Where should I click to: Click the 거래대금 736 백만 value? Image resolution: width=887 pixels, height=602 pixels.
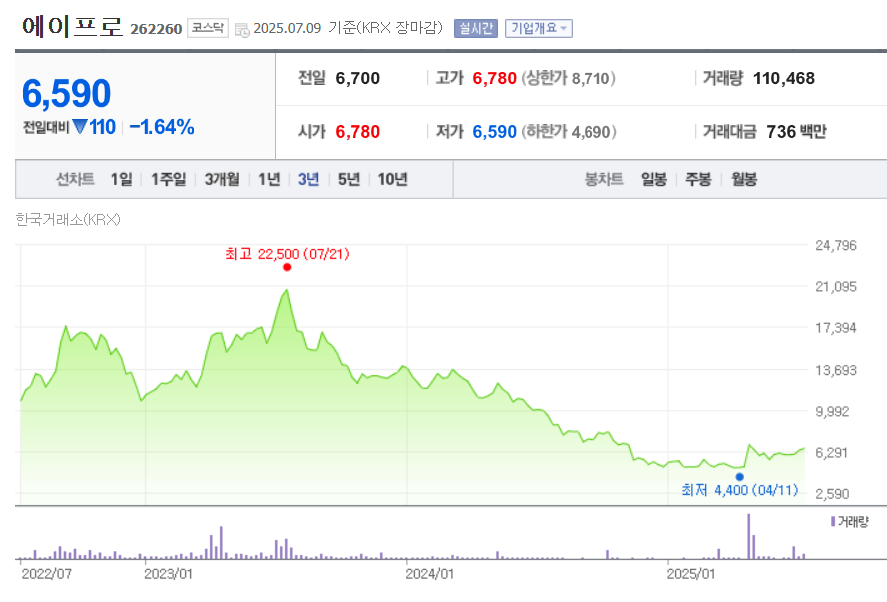point(796,132)
